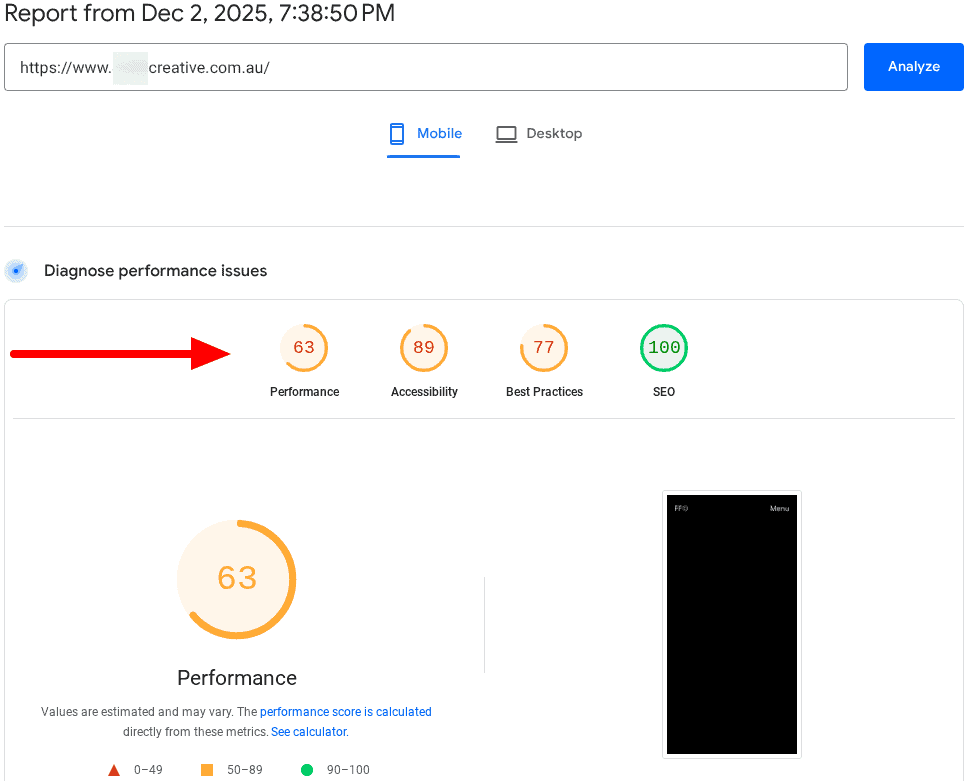Click 'Menu' inside the mobile preview
966x781 pixels.
pyautogui.click(x=779, y=509)
